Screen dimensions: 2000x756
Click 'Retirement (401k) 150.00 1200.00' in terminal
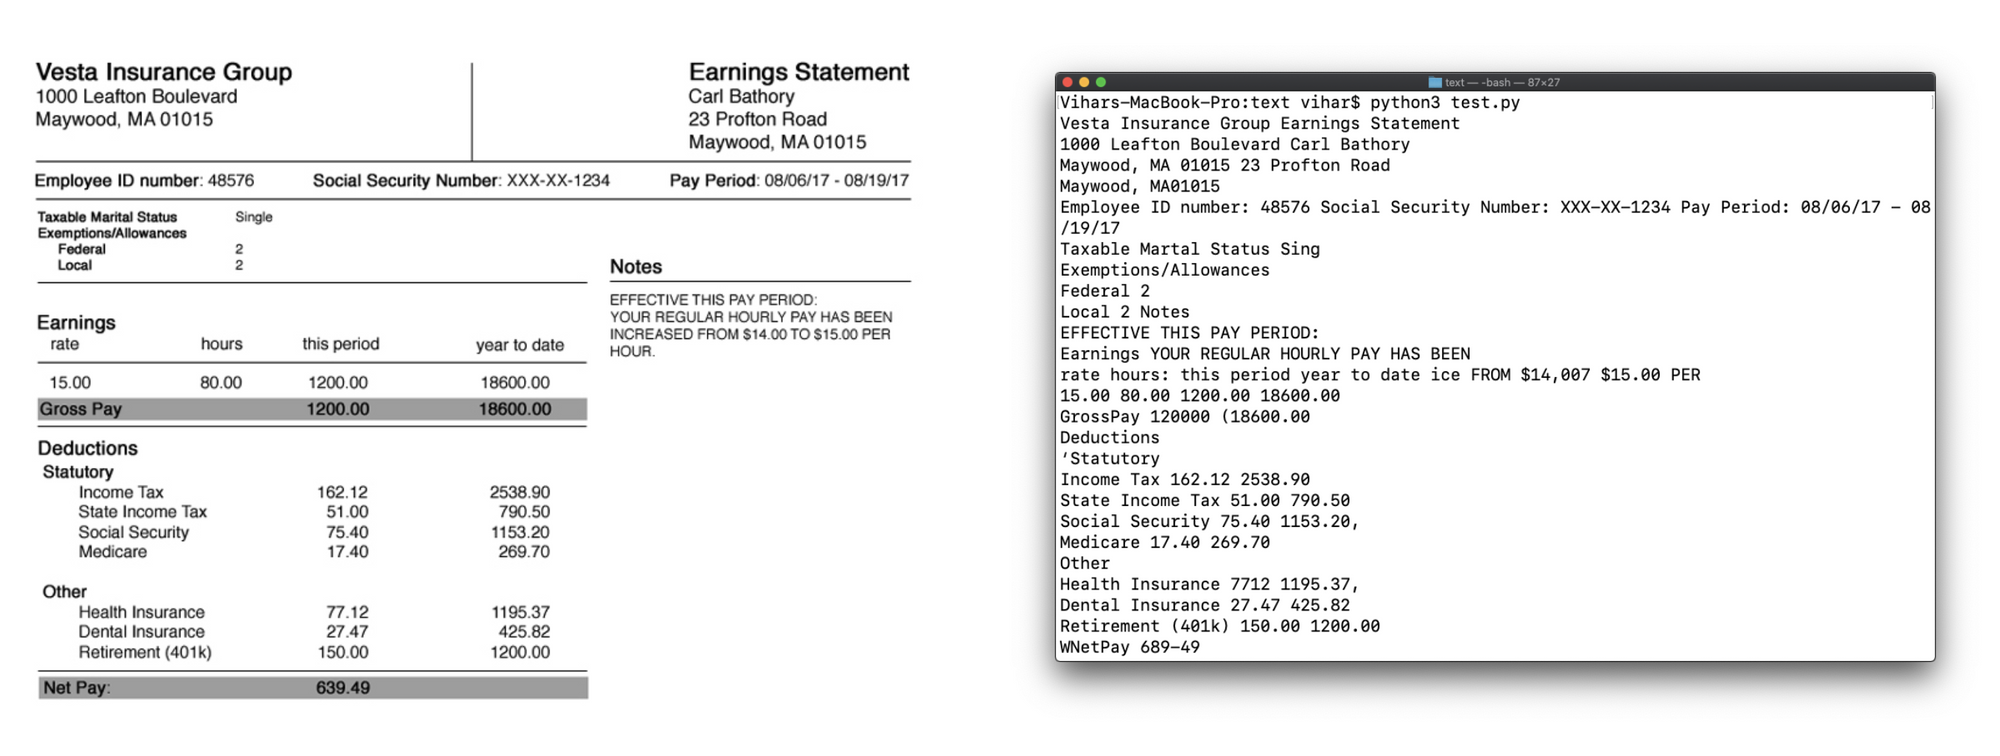(x=1220, y=626)
